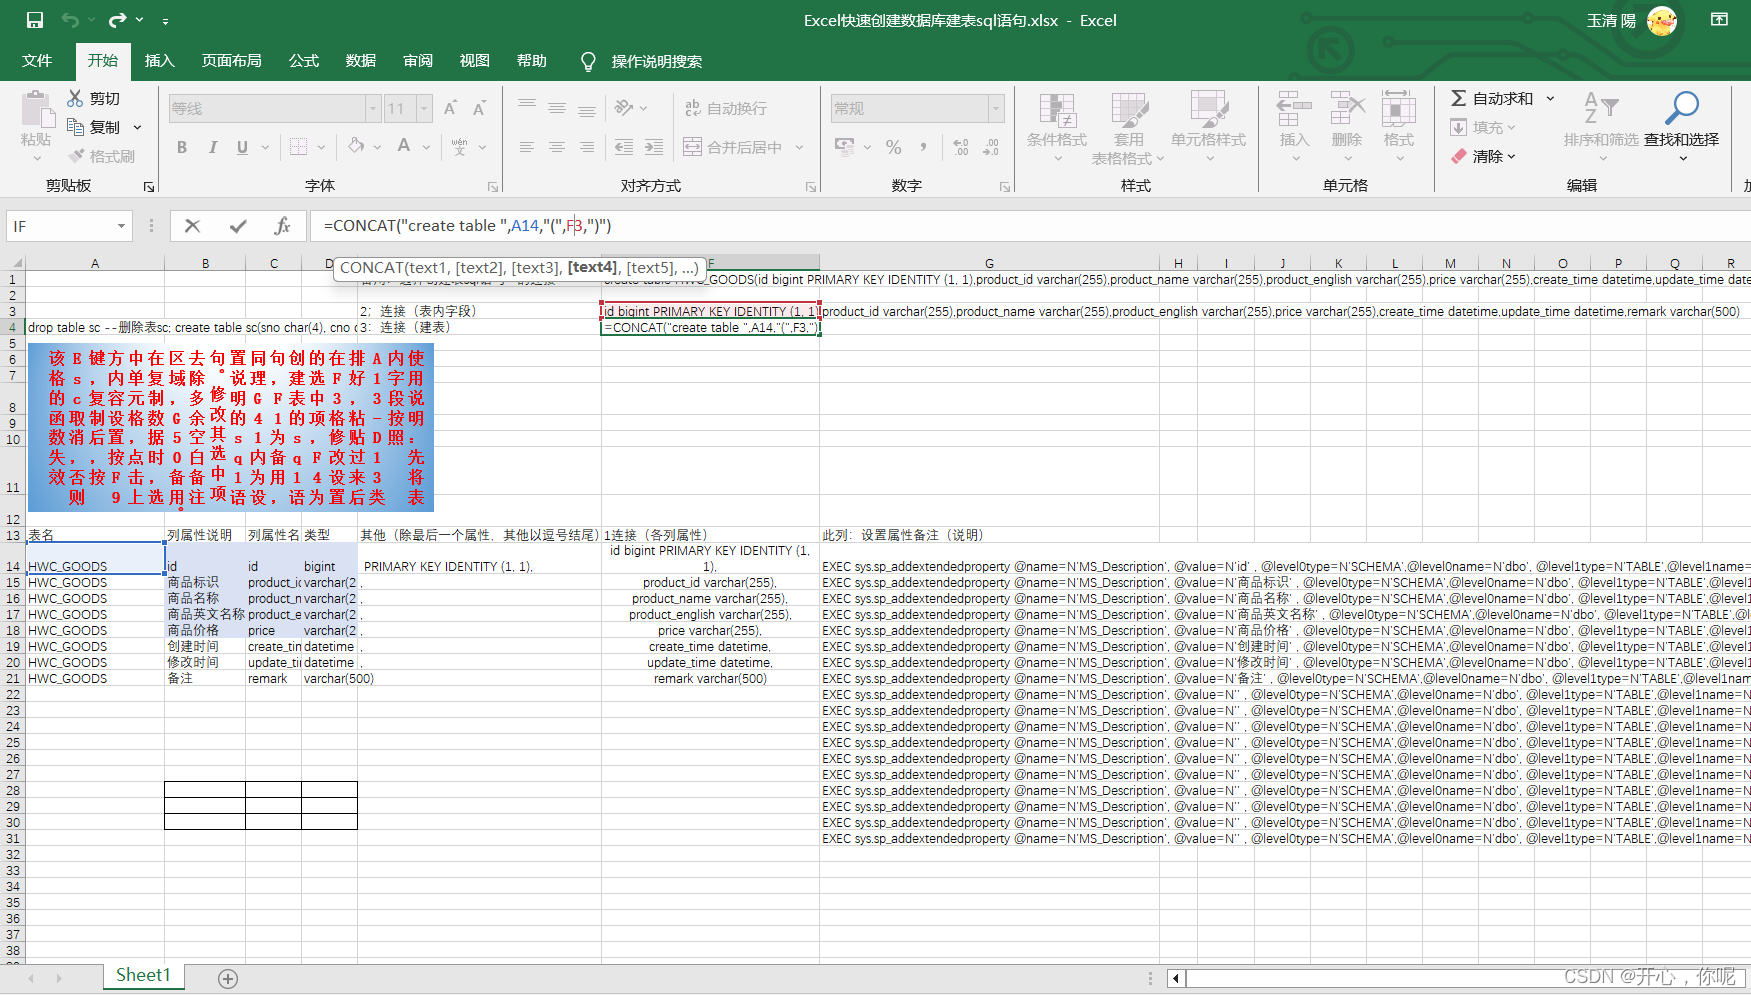Viewport: 1751px width, 995px height.
Task: Click Merge and Center (合并后居中)
Action: click(x=732, y=147)
